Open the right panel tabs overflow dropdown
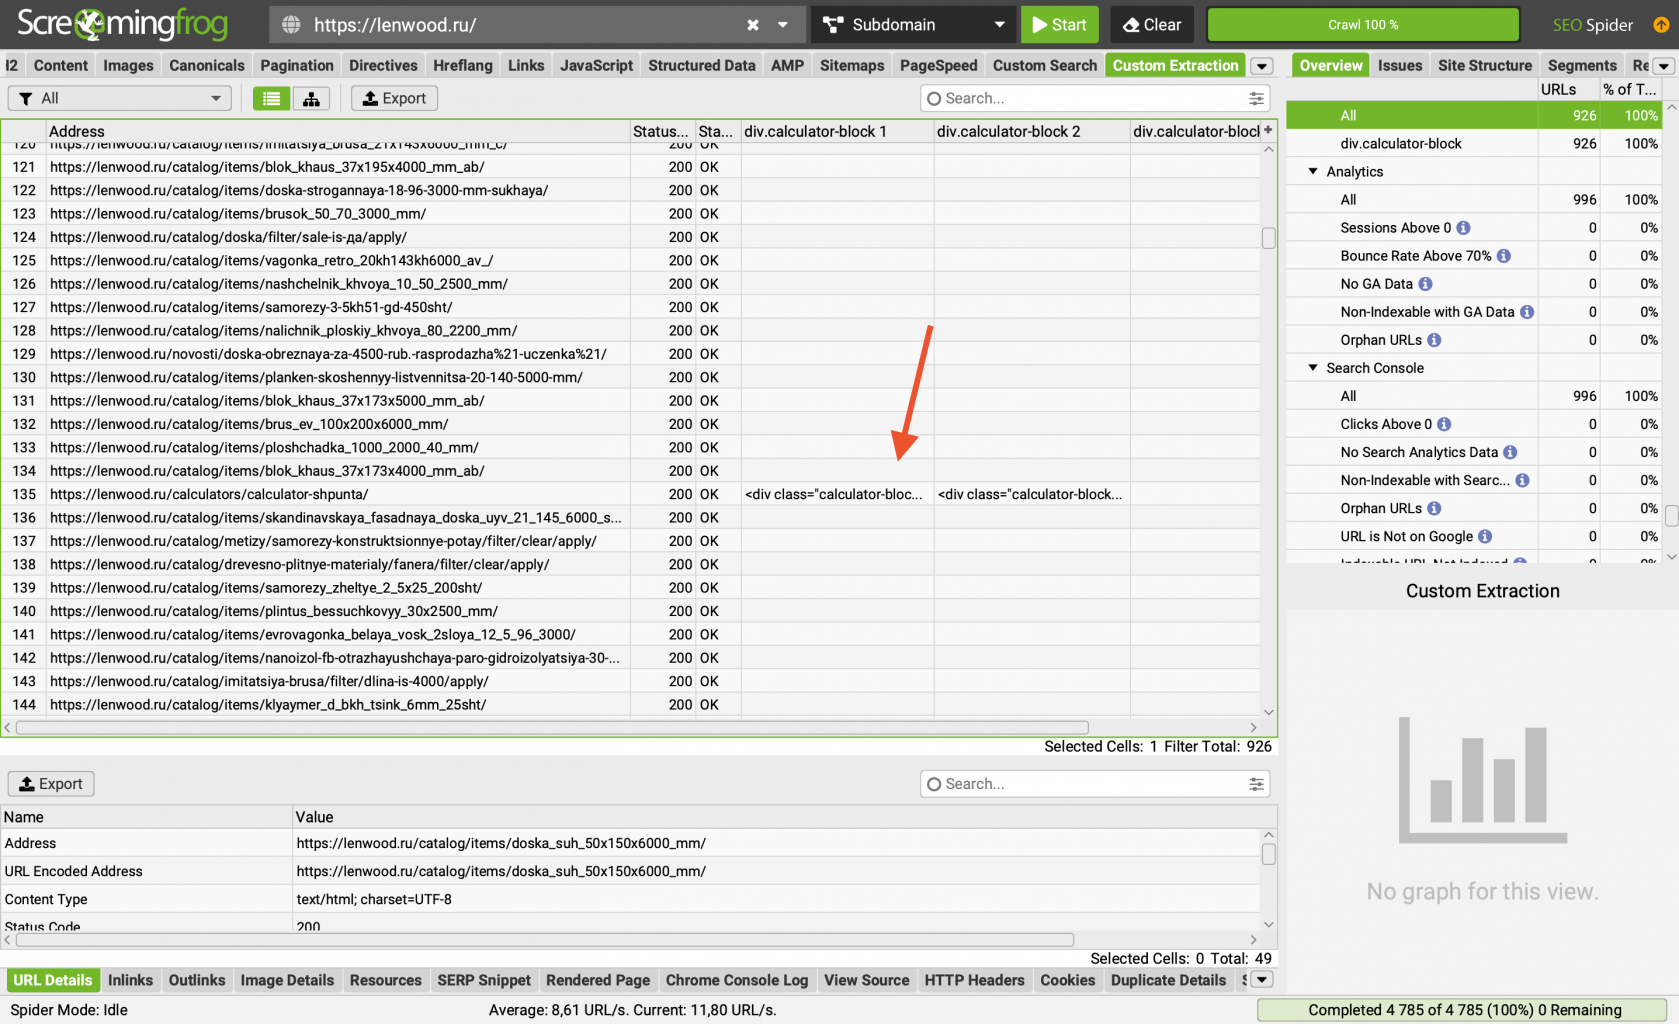 [1664, 66]
